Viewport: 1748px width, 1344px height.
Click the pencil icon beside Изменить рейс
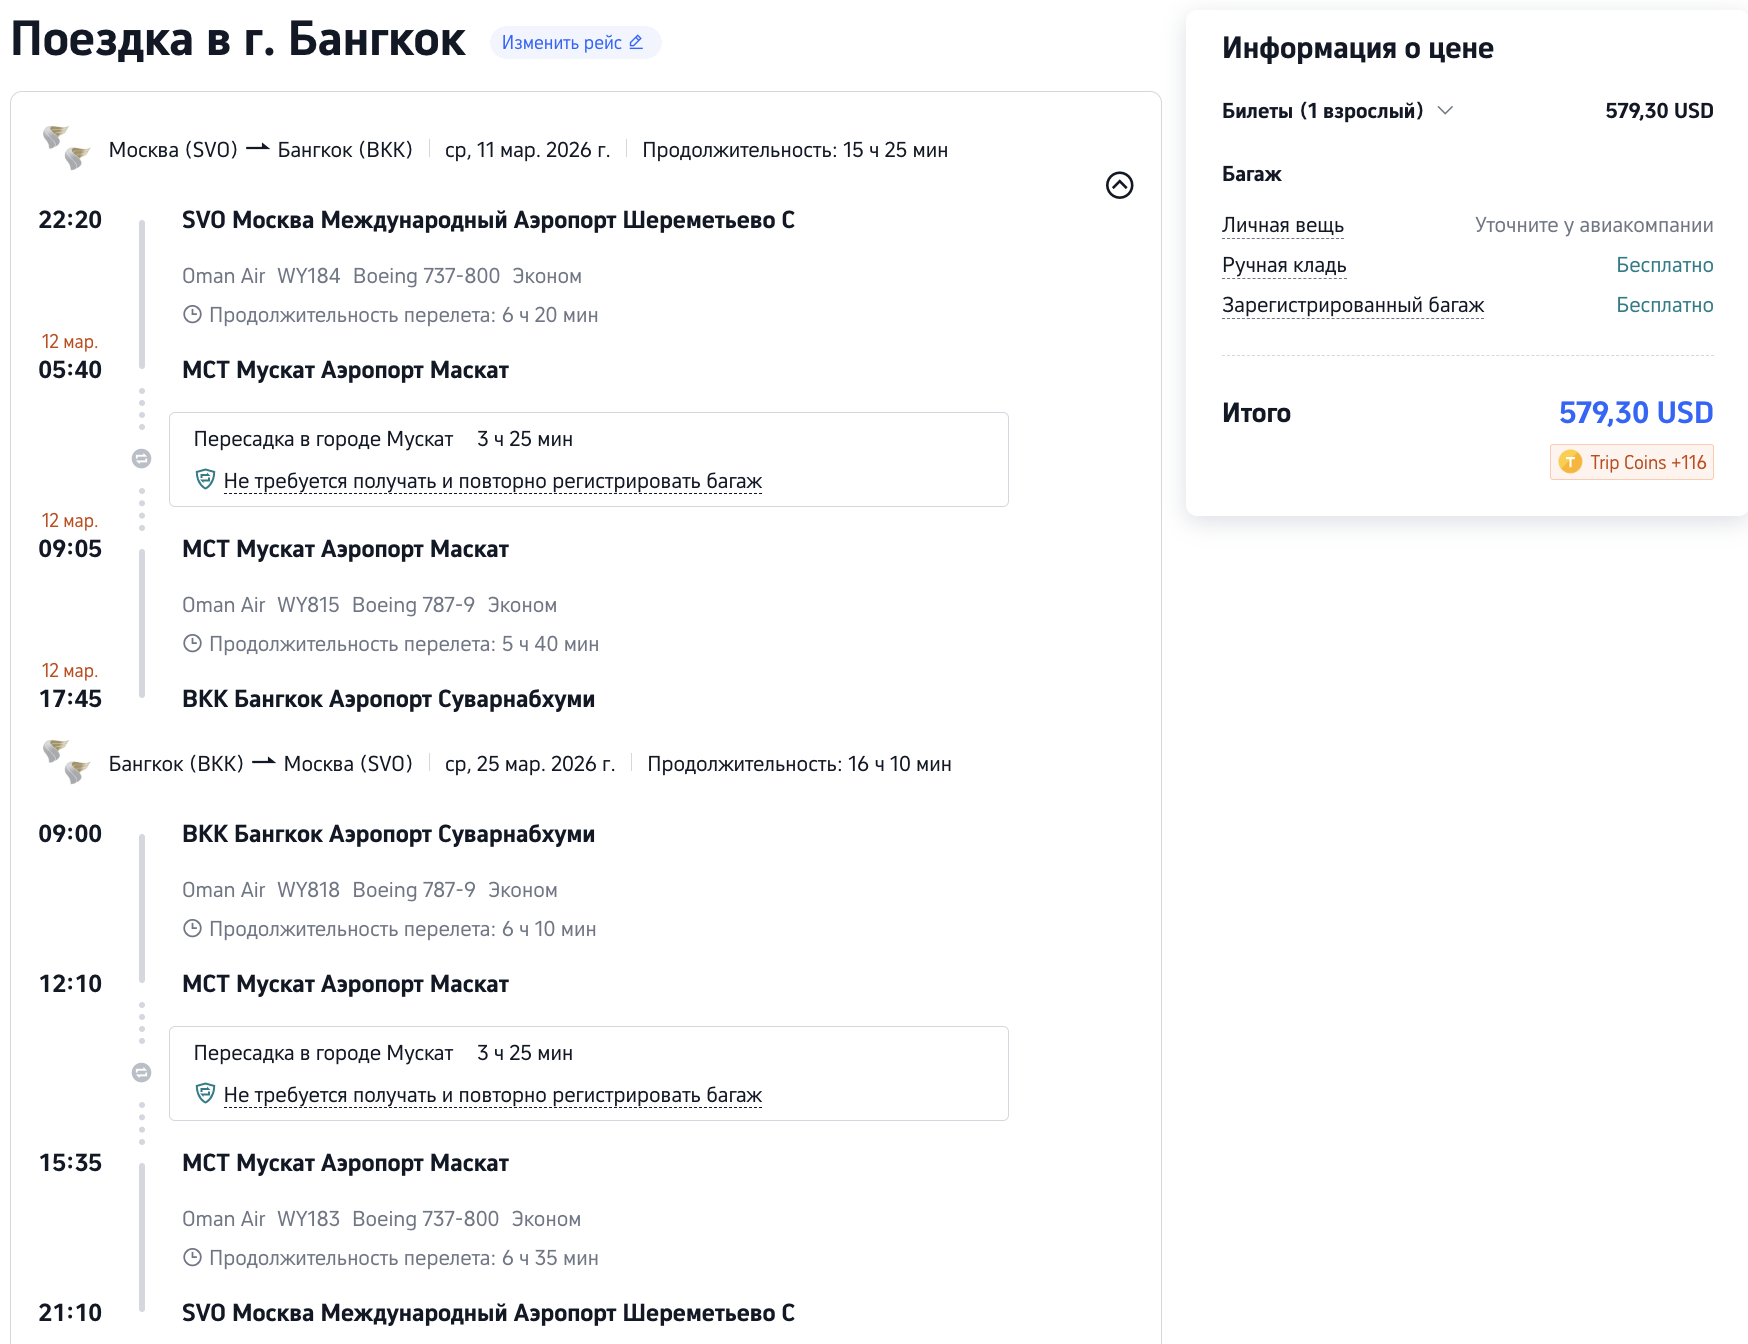point(636,42)
